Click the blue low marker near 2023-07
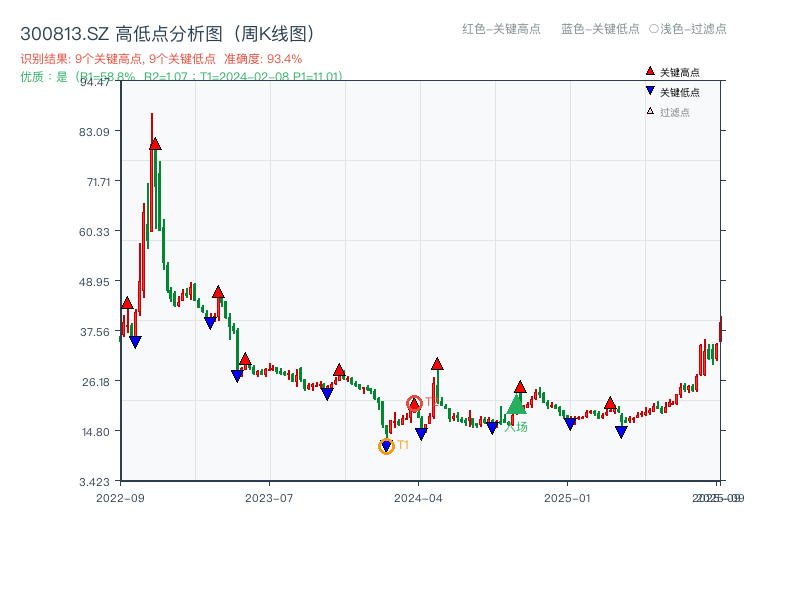Screen dimensions: 800x600 click(237, 375)
